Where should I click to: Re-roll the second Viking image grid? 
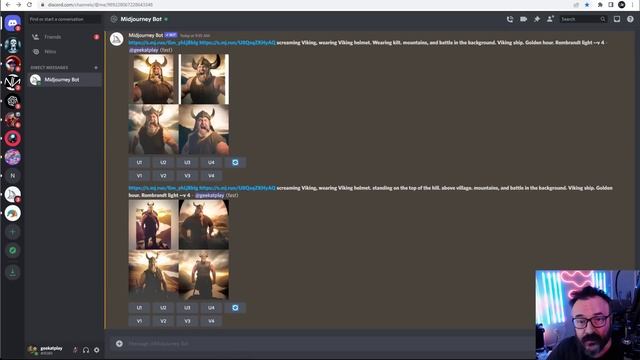[x=235, y=308]
